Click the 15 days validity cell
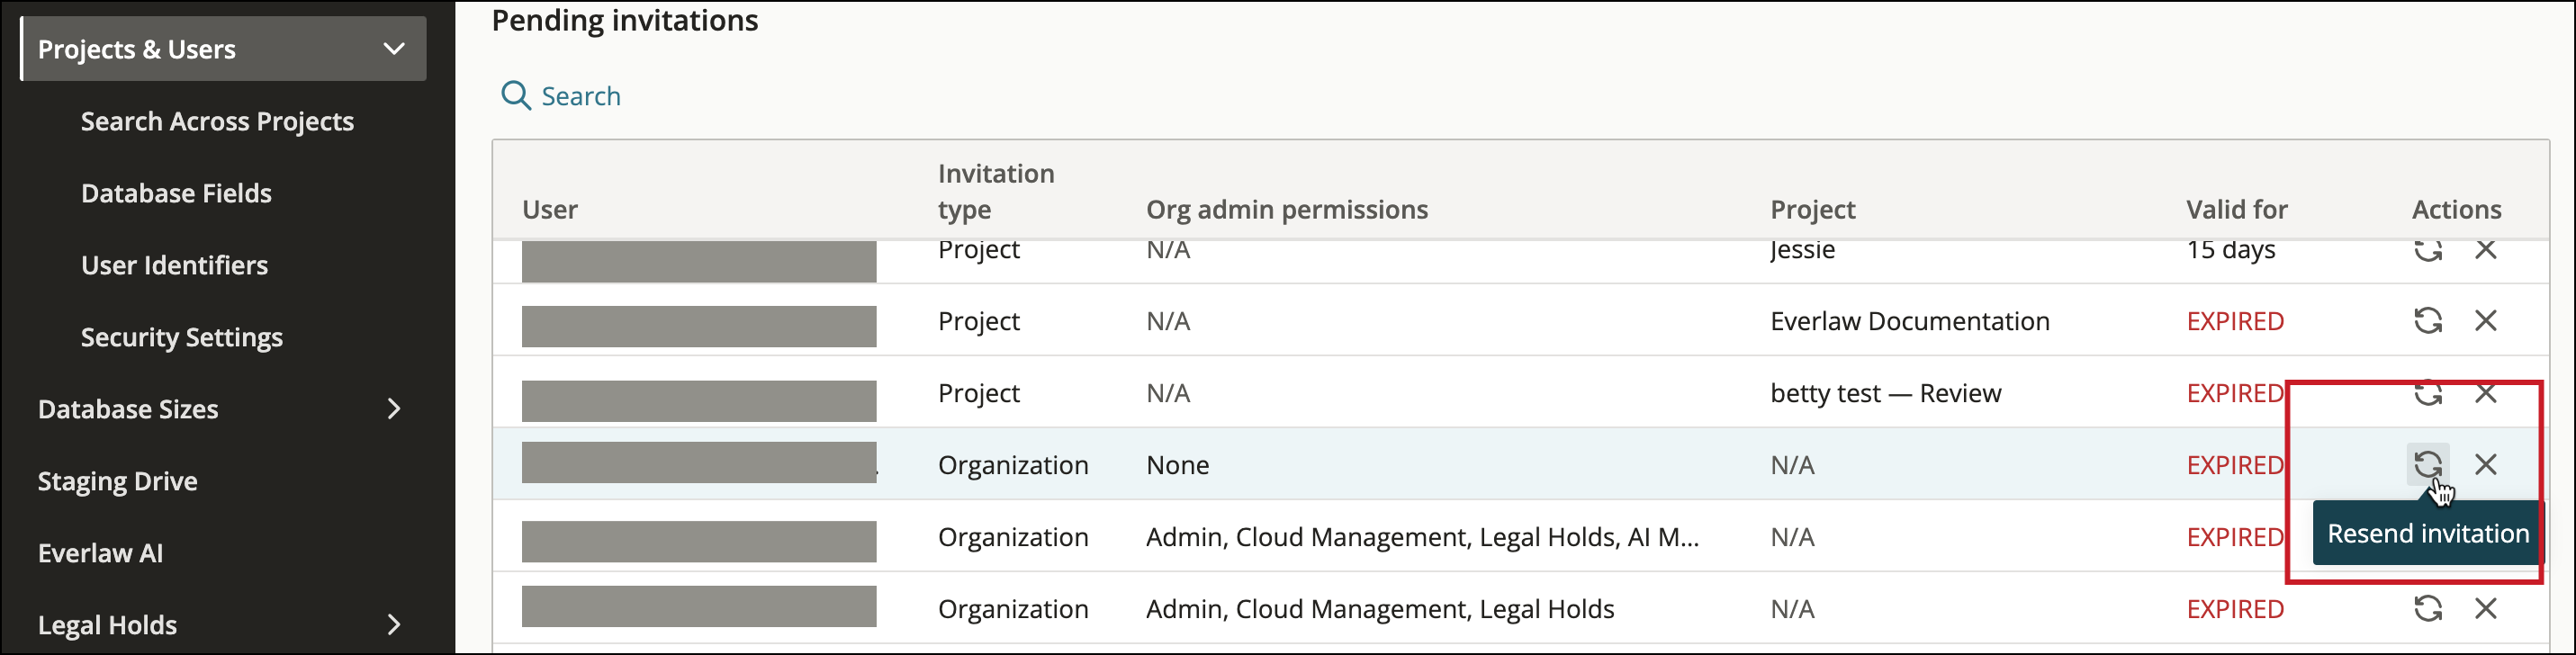Image resolution: width=2576 pixels, height=655 pixels. pyautogui.click(x=2230, y=250)
